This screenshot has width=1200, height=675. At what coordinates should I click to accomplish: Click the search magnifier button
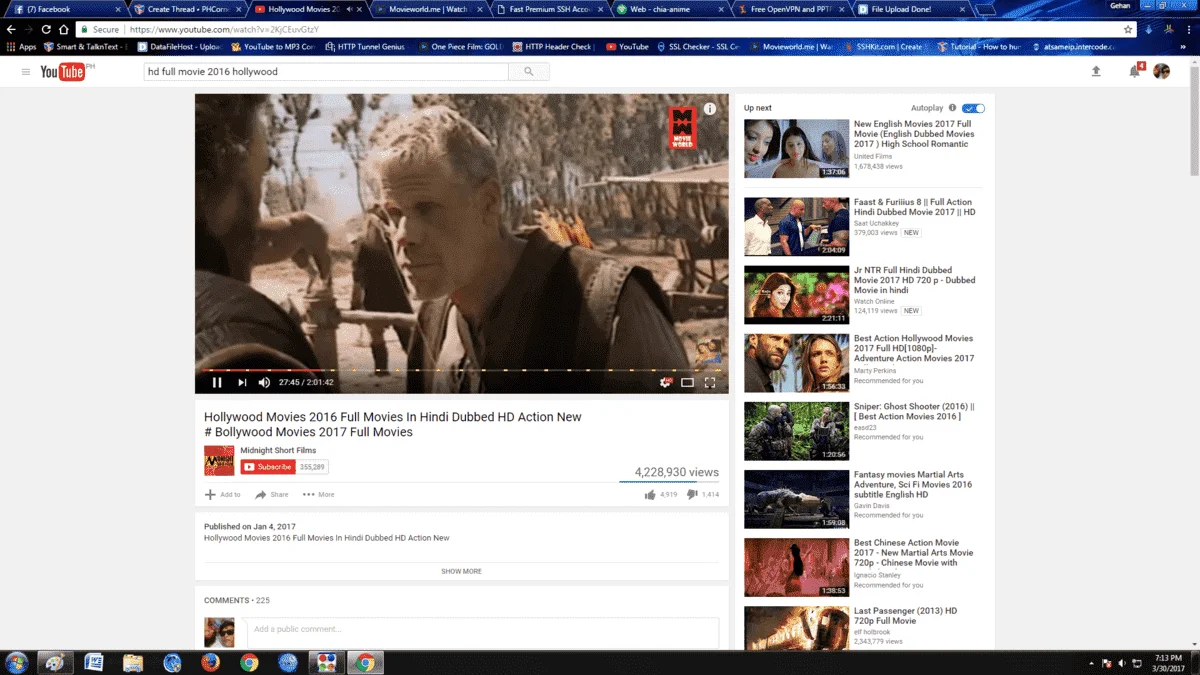tap(528, 72)
